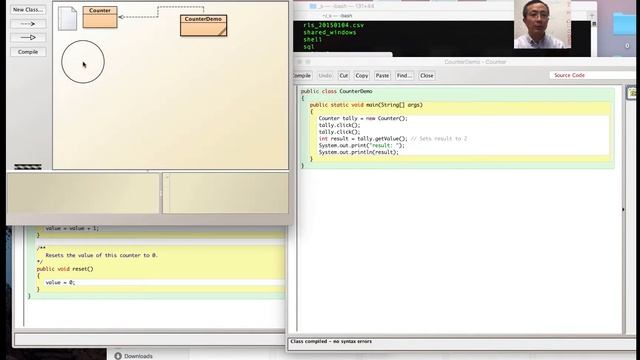The height and width of the screenshot is (360, 640).
Task: Click the Undo button in editor toolbar
Action: (325, 76)
